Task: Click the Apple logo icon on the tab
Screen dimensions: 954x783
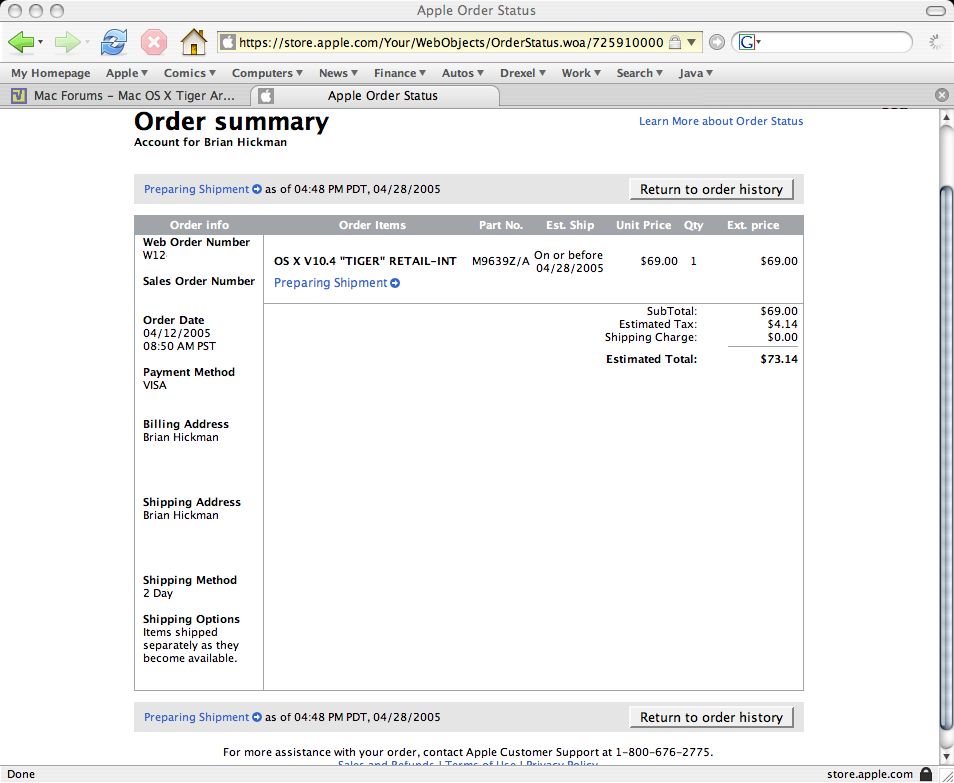Action: pyautogui.click(x=266, y=96)
